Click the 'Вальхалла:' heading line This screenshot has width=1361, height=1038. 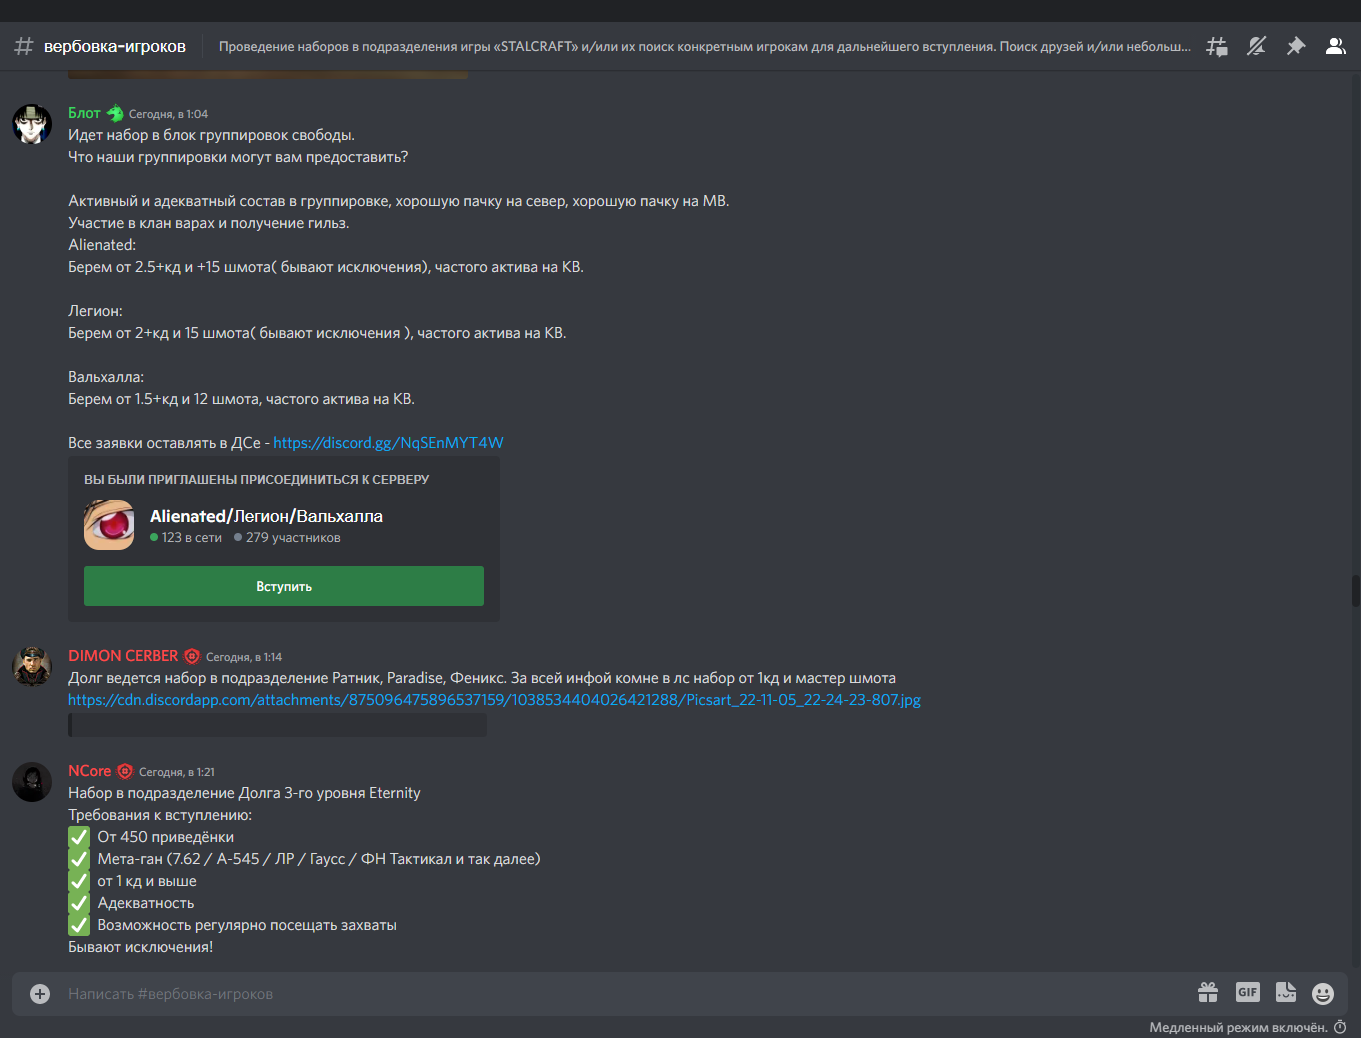pyautogui.click(x=106, y=377)
